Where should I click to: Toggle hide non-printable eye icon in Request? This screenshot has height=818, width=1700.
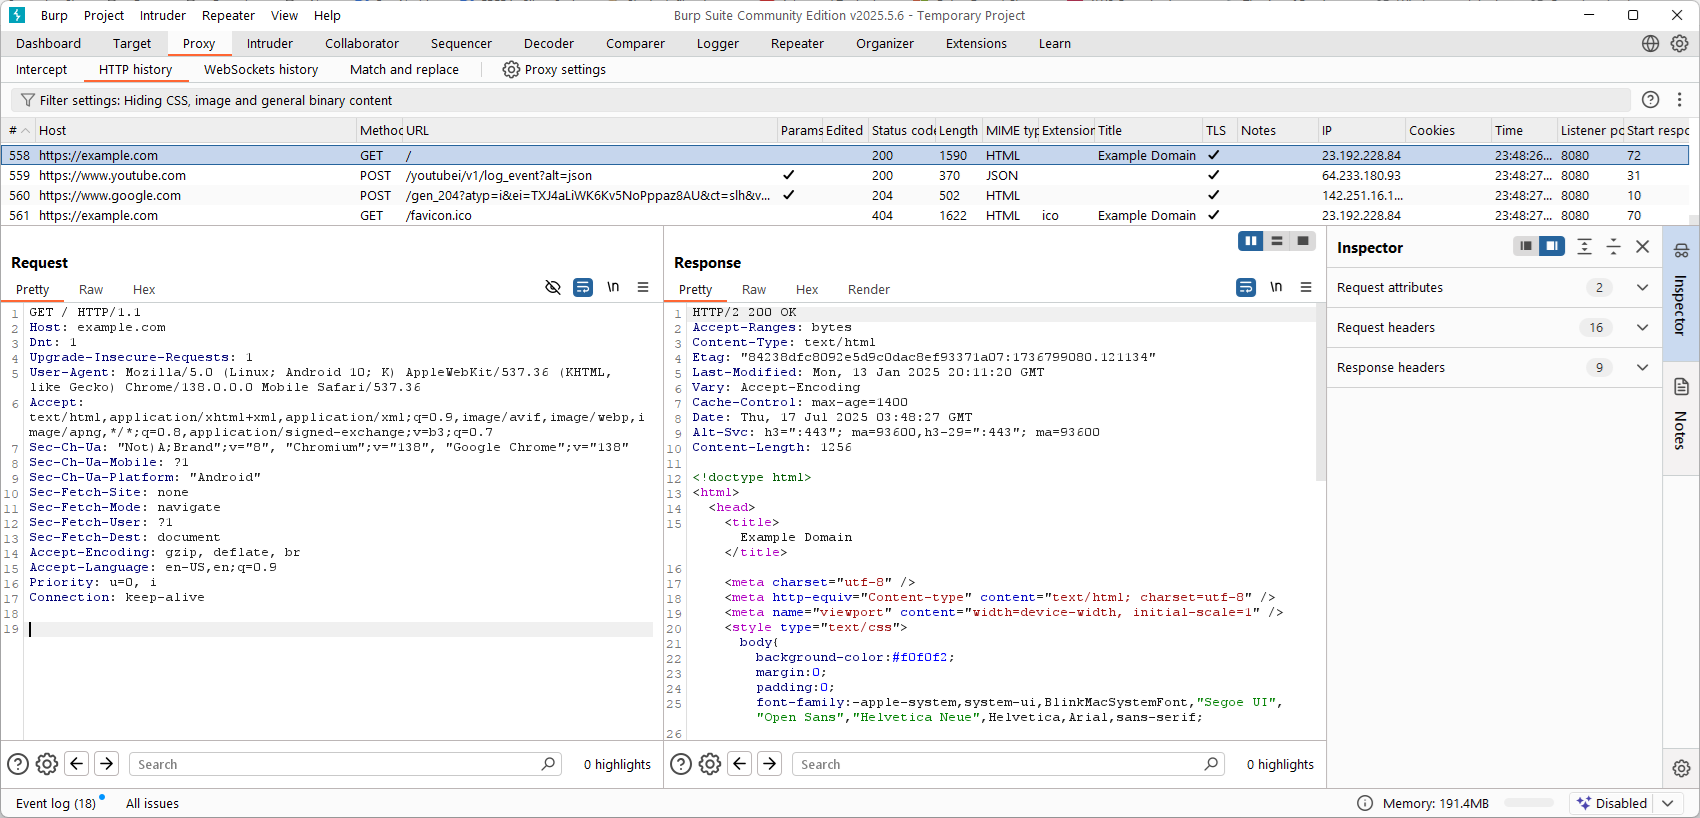553,287
